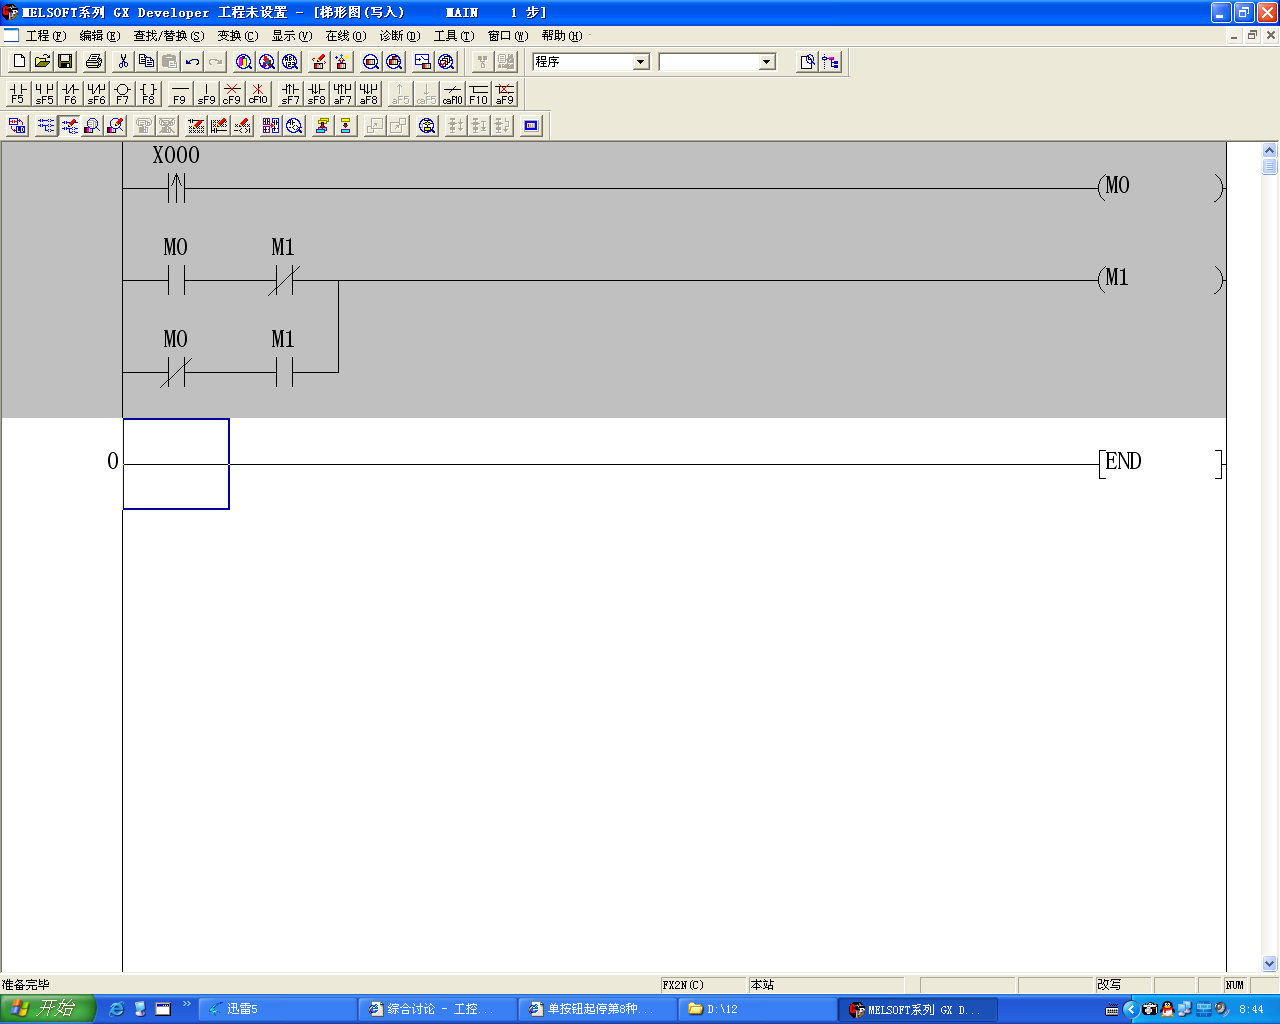Insert an output coil (F7)
1280x1024 pixels.
[122, 94]
